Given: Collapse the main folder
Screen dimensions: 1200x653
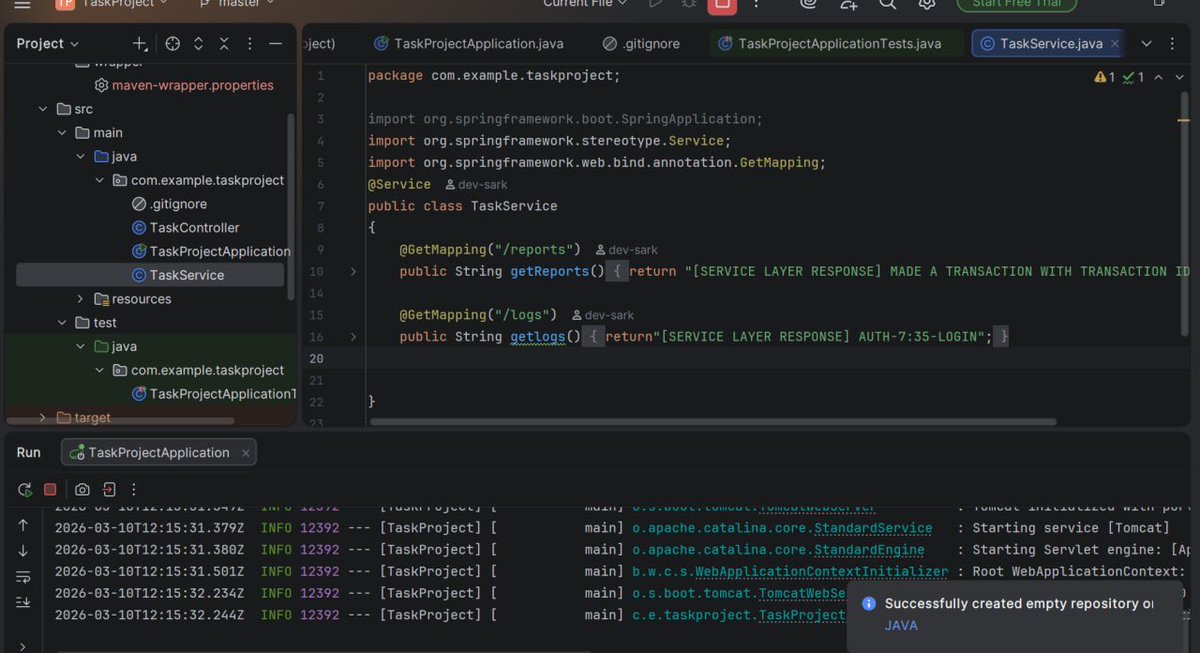Looking at the screenshot, I should point(62,133).
